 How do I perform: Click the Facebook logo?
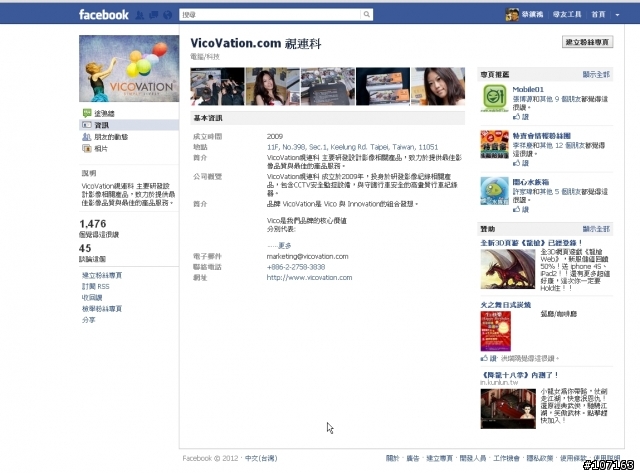tap(104, 15)
